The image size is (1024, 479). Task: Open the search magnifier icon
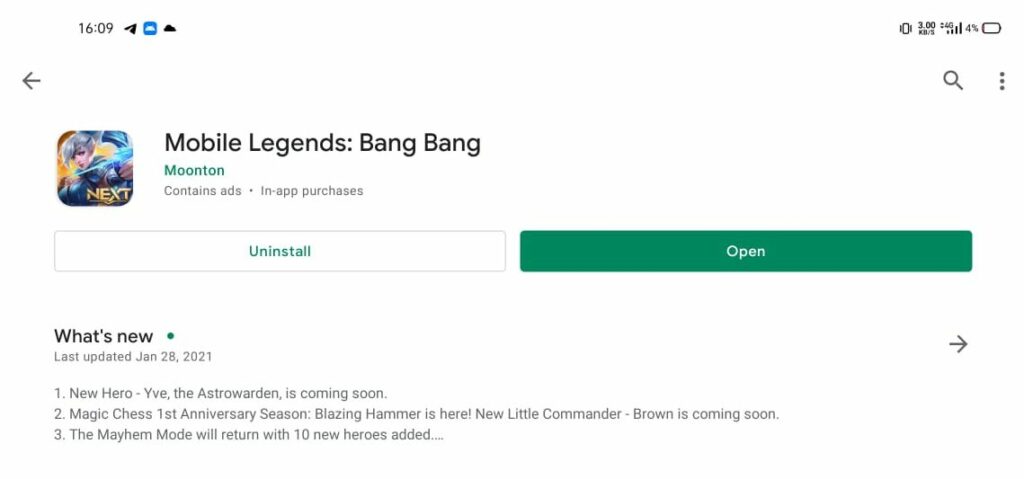pos(953,80)
